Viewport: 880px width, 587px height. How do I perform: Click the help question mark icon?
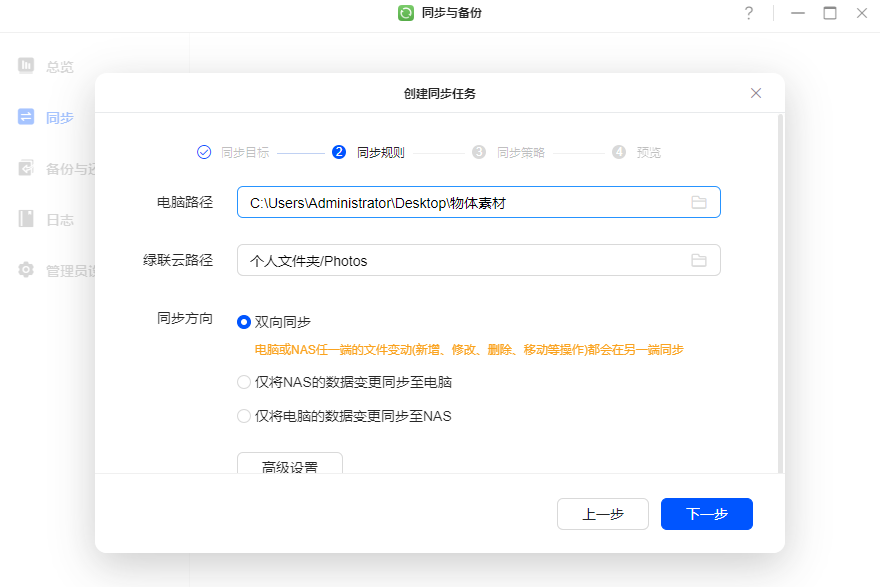[x=748, y=13]
